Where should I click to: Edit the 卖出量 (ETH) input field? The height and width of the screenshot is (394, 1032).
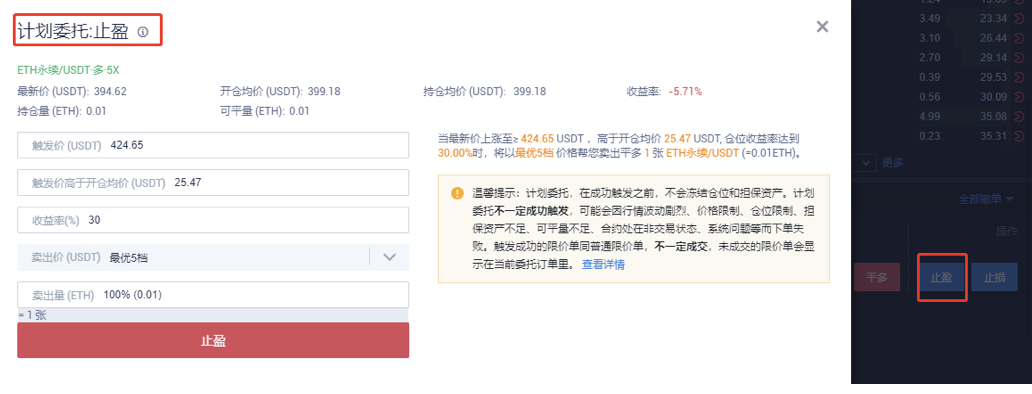pos(213,295)
